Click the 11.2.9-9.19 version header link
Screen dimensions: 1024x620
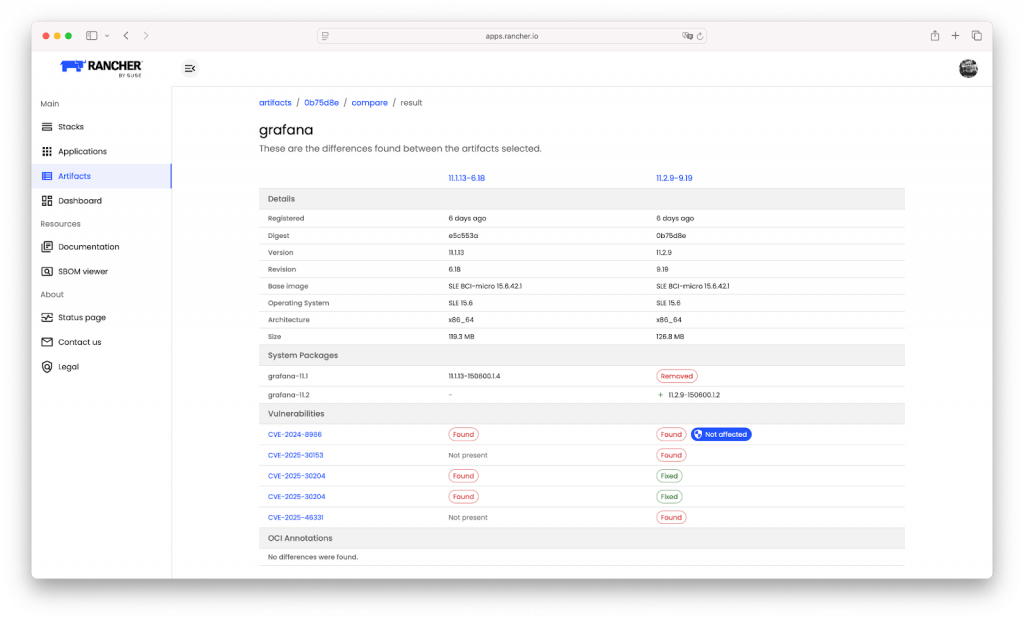(674, 178)
